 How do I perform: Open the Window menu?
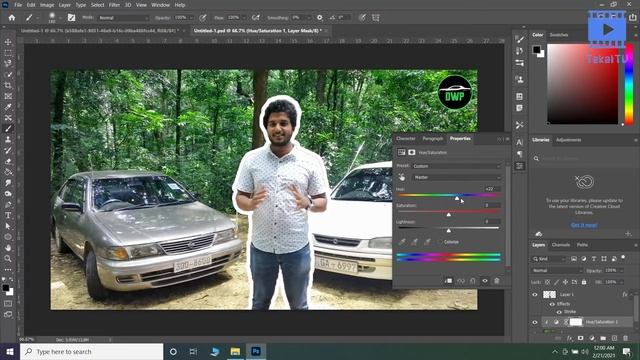pos(160,5)
